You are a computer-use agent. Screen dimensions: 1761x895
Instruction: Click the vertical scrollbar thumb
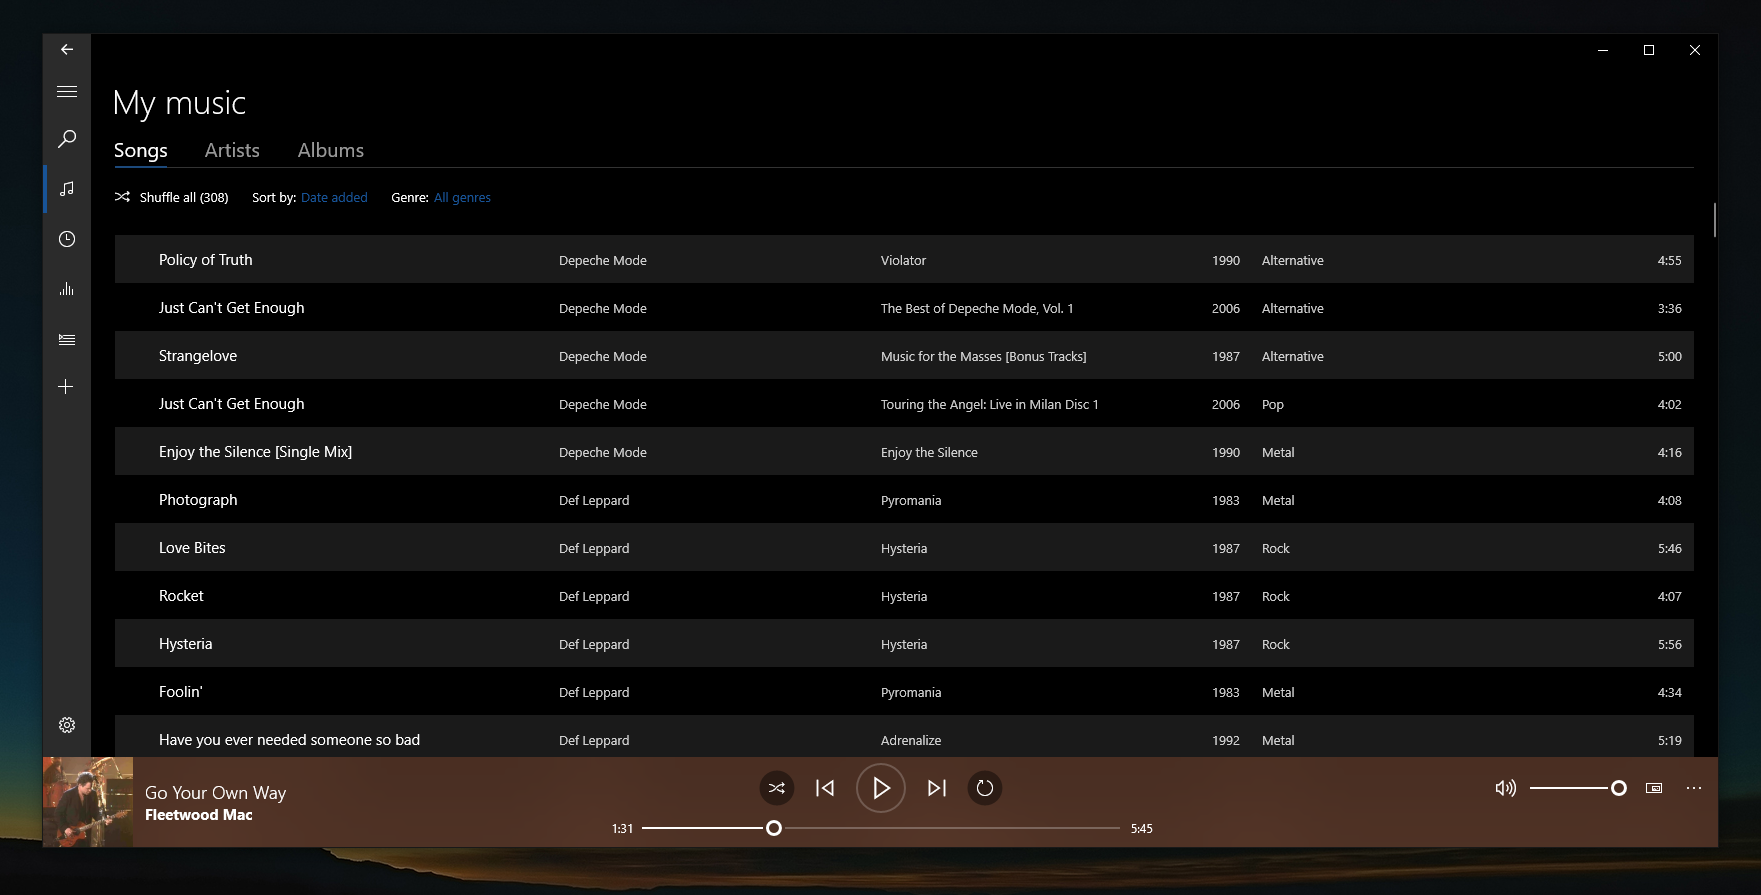coord(1714,220)
